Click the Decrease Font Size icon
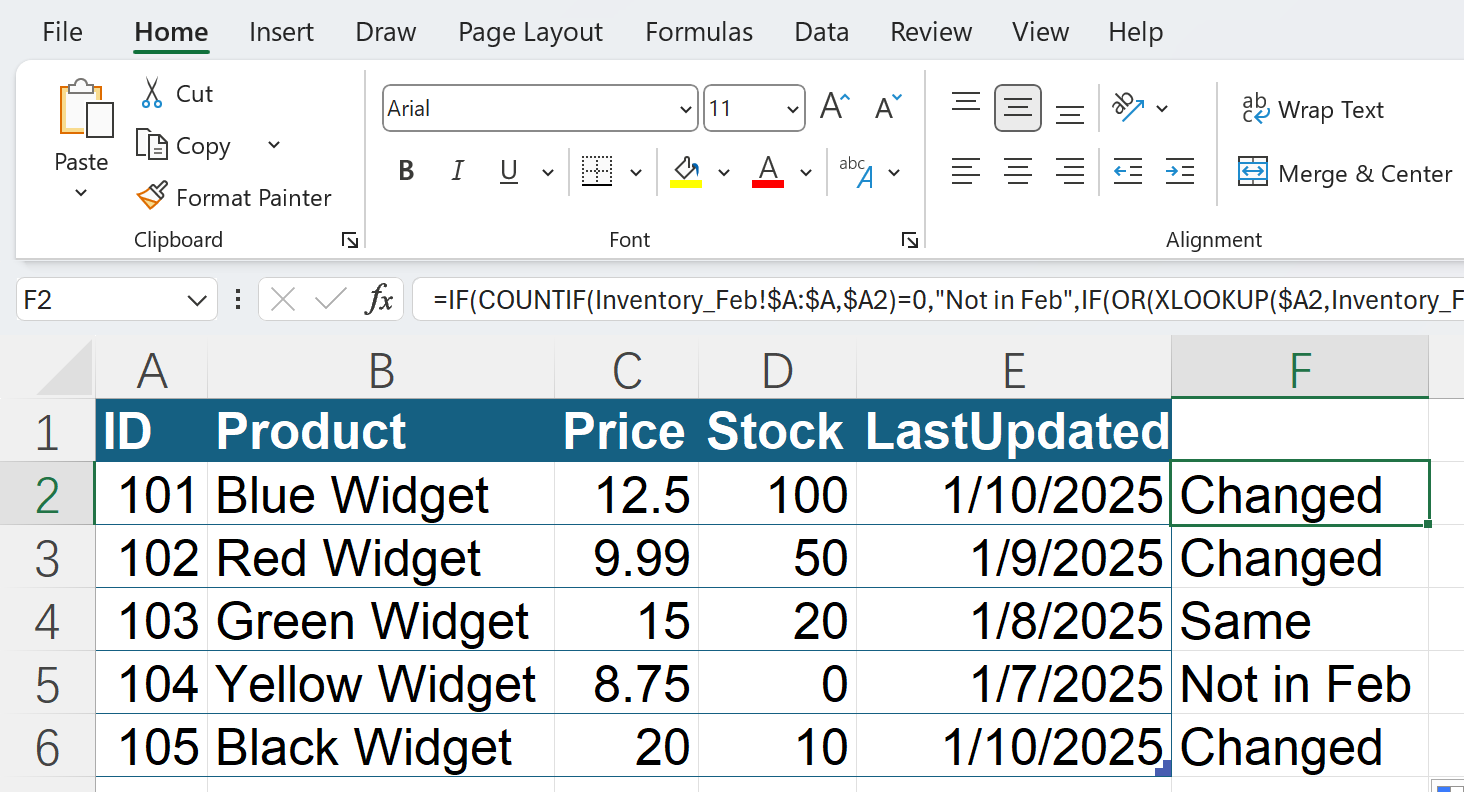Image resolution: width=1464 pixels, height=792 pixels. point(888,108)
